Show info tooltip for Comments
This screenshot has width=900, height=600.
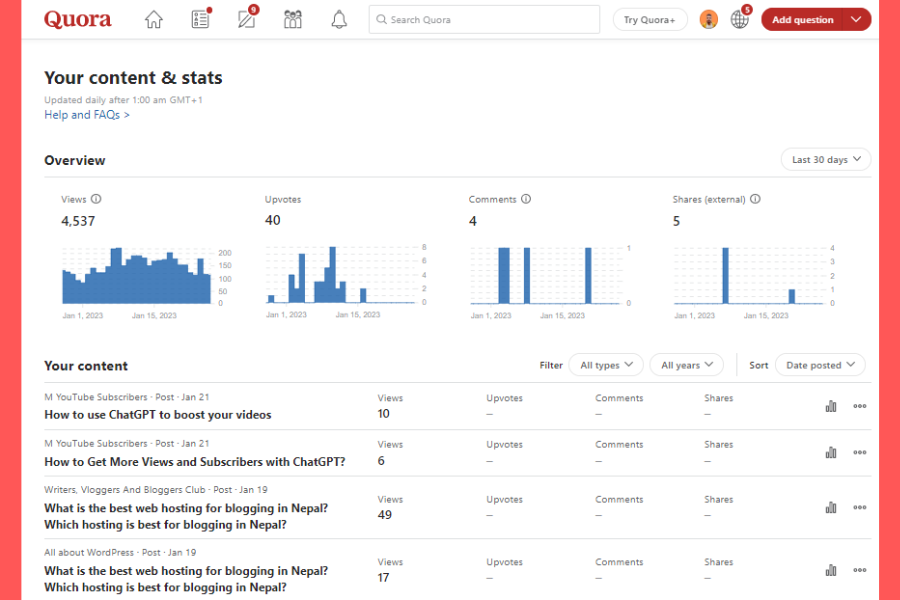point(526,199)
